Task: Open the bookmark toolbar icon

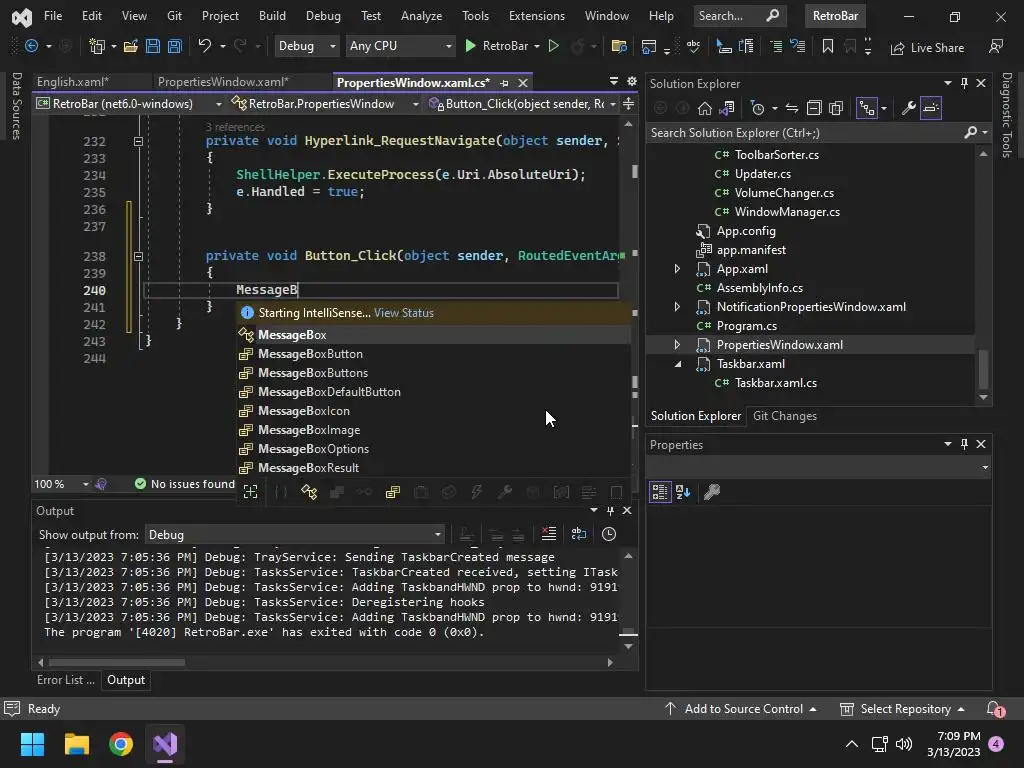Action: coord(828,46)
